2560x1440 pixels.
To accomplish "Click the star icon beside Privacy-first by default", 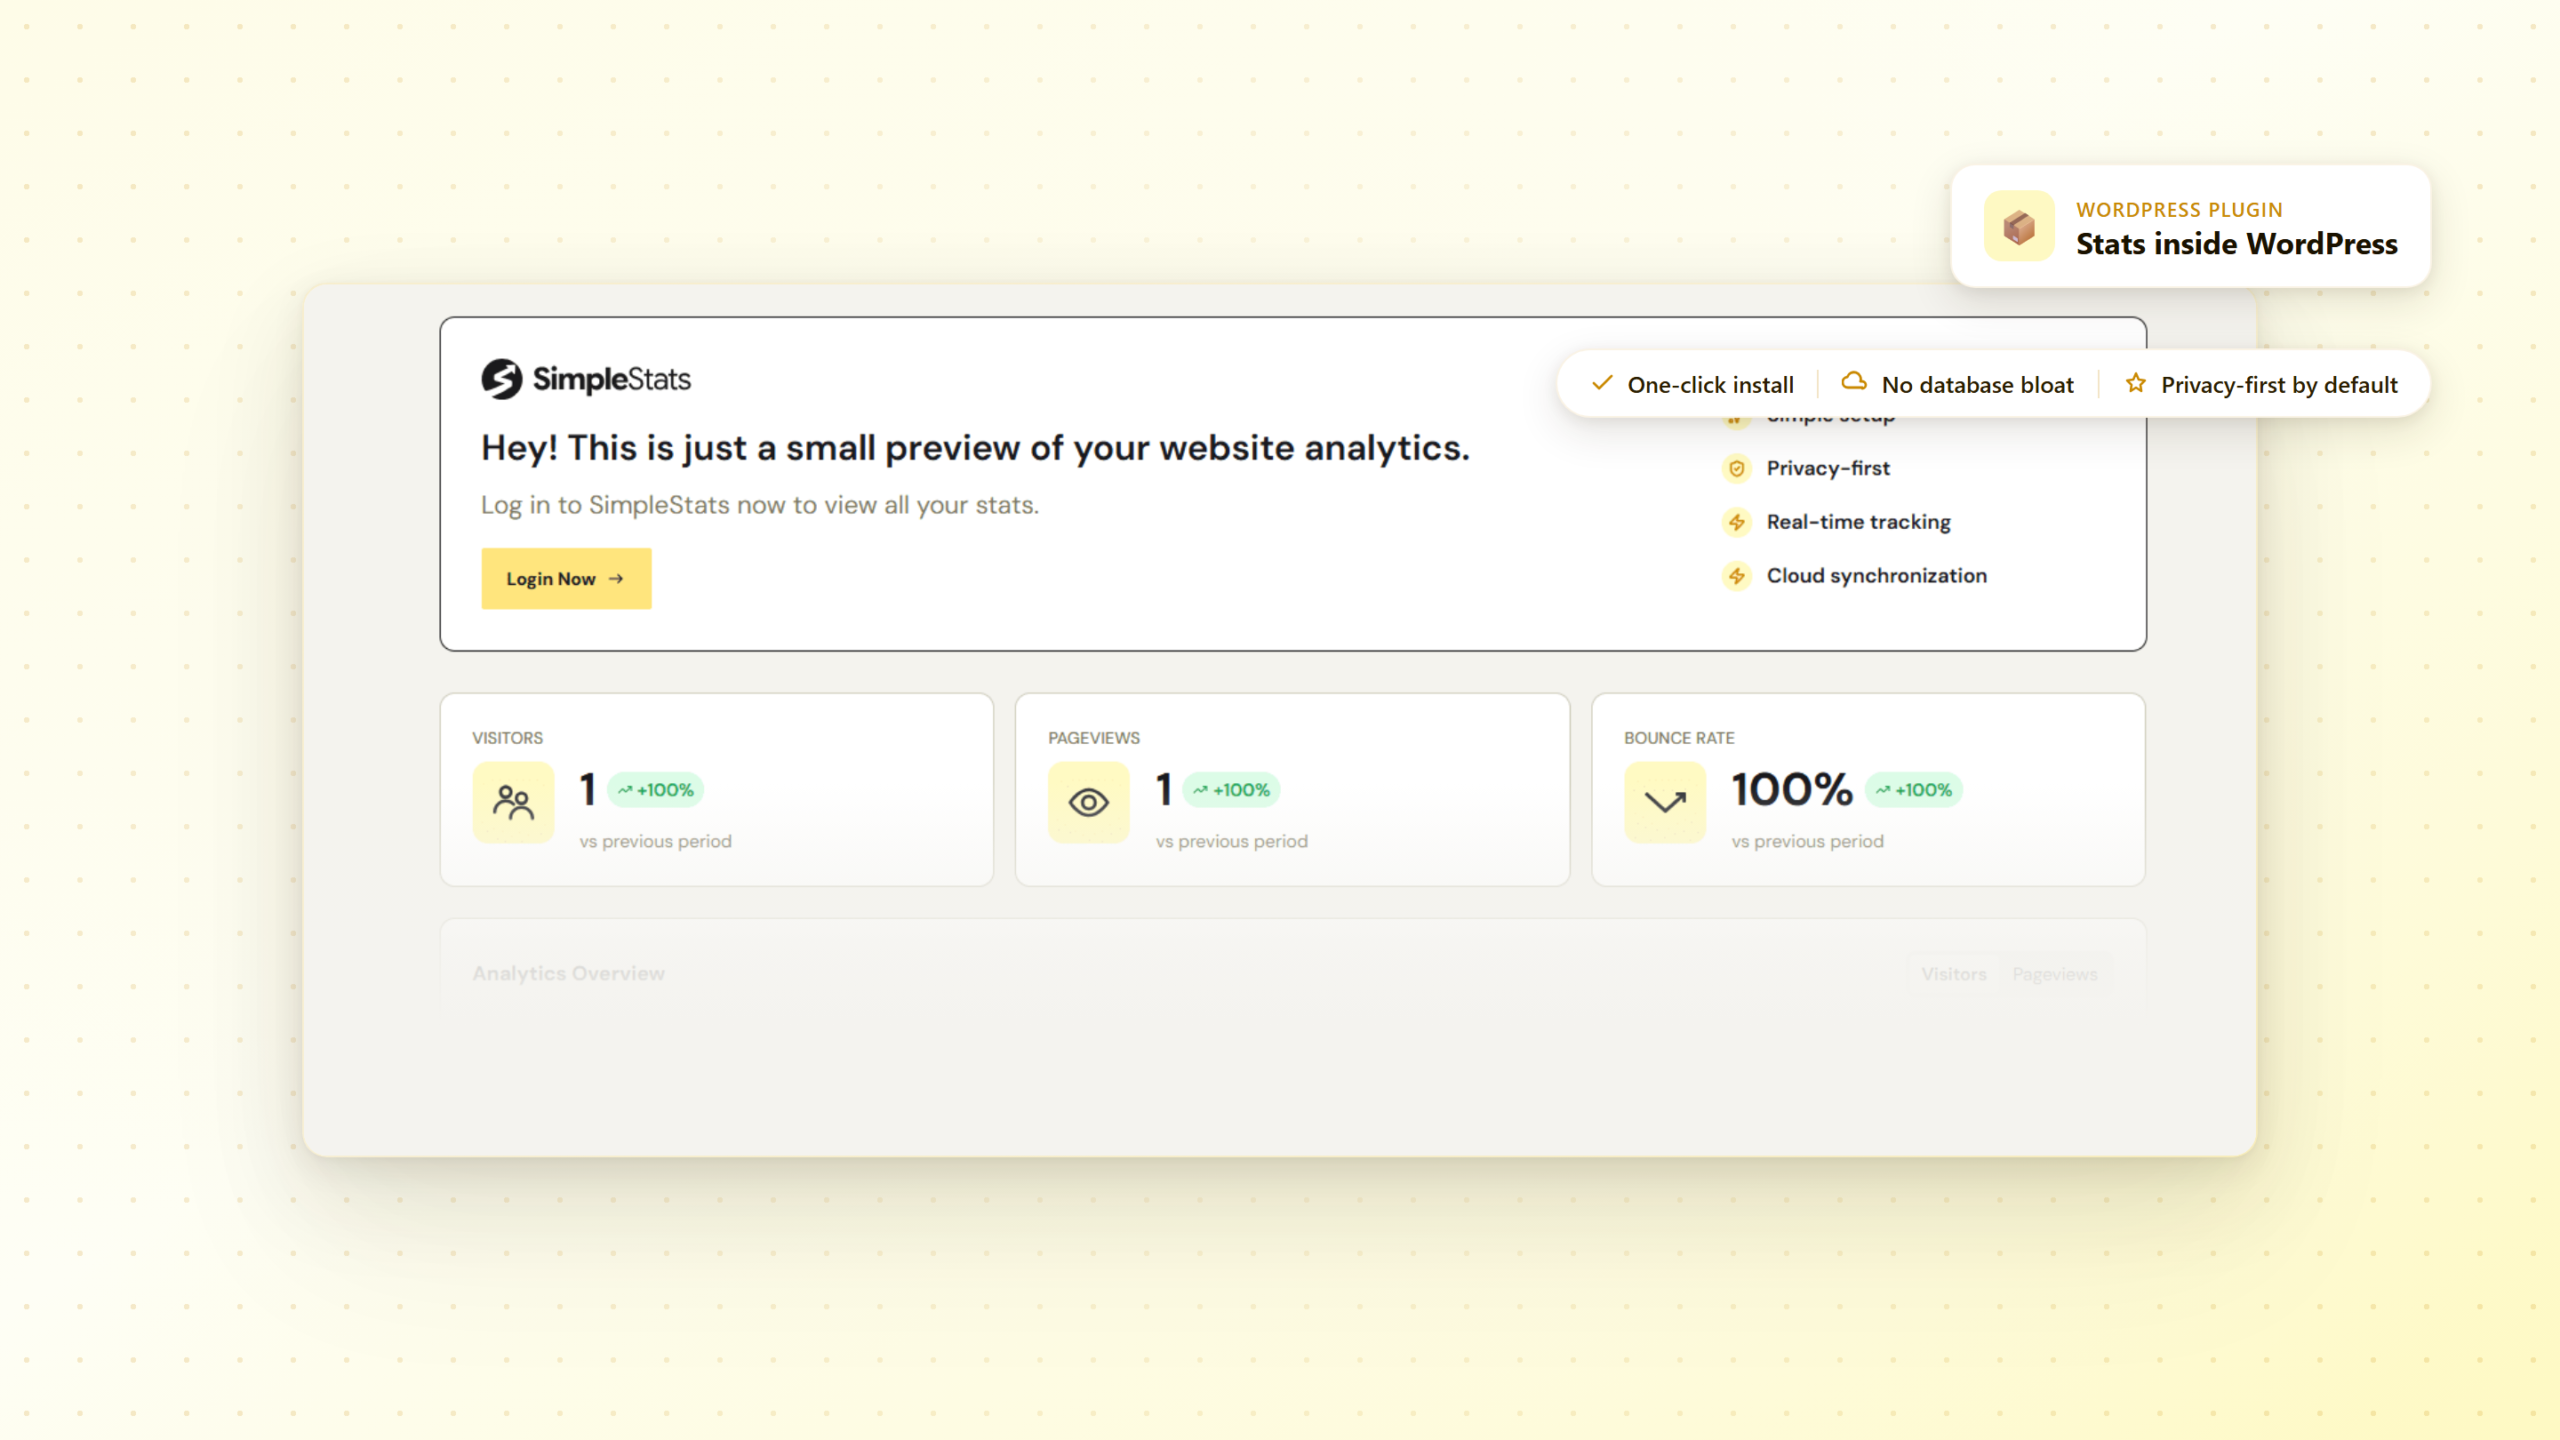I will pos(2135,383).
